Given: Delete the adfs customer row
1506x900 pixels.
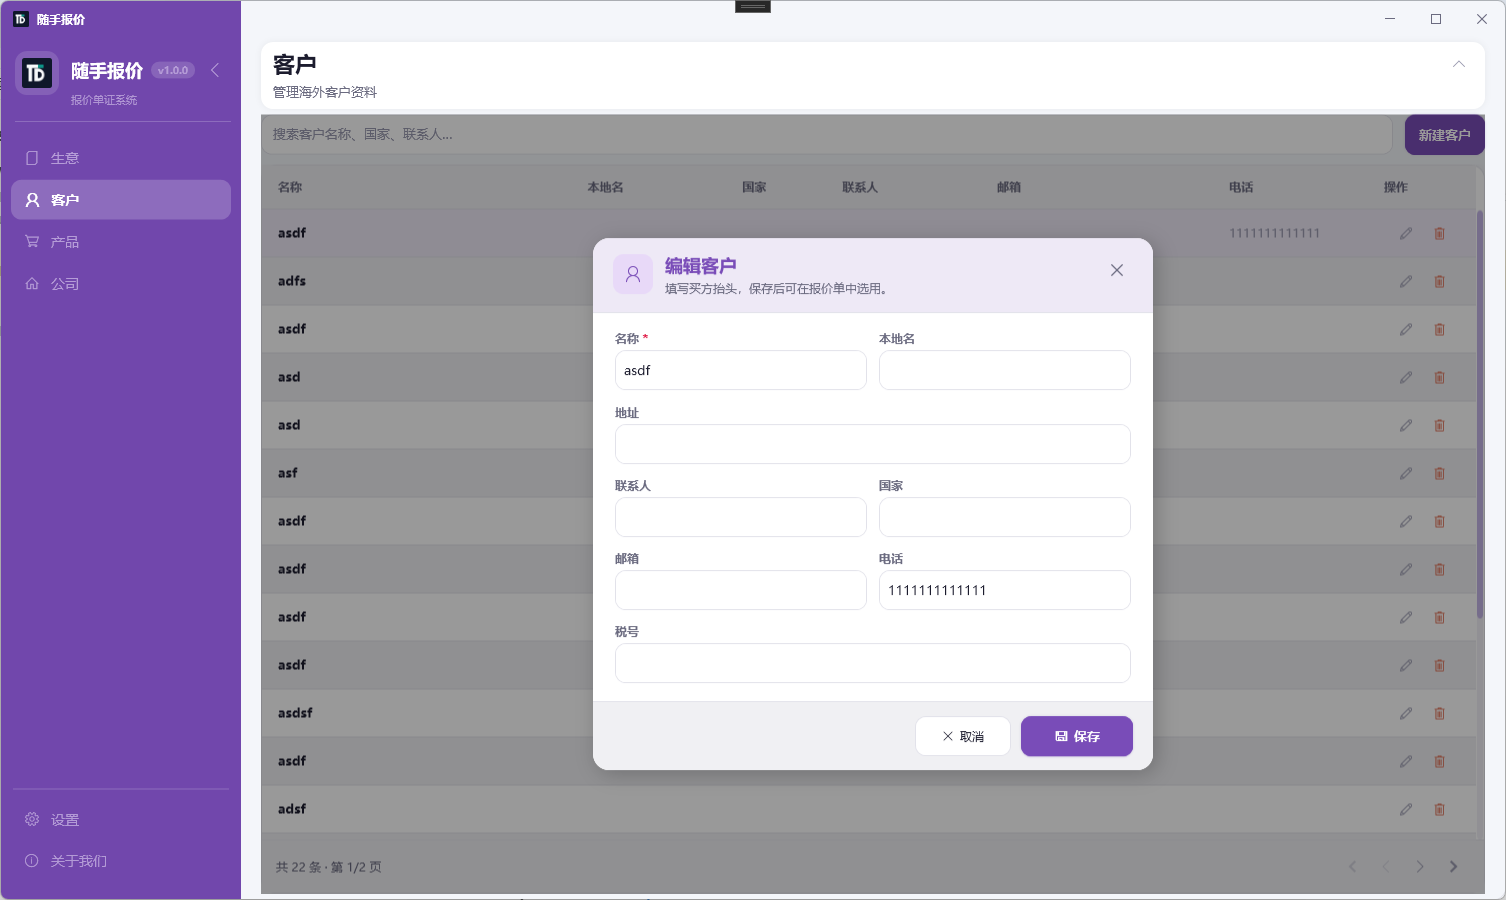Looking at the screenshot, I should [x=1440, y=281].
